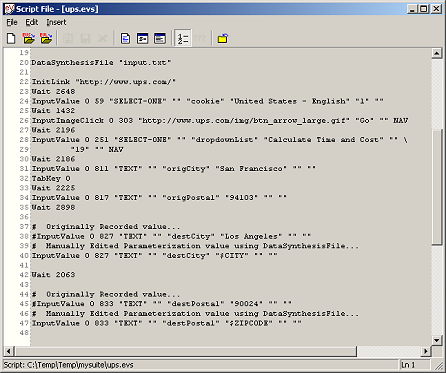Click the InputValue "origPostal" 94103 line
The width and height of the screenshot is (446, 373).
tap(159, 198)
